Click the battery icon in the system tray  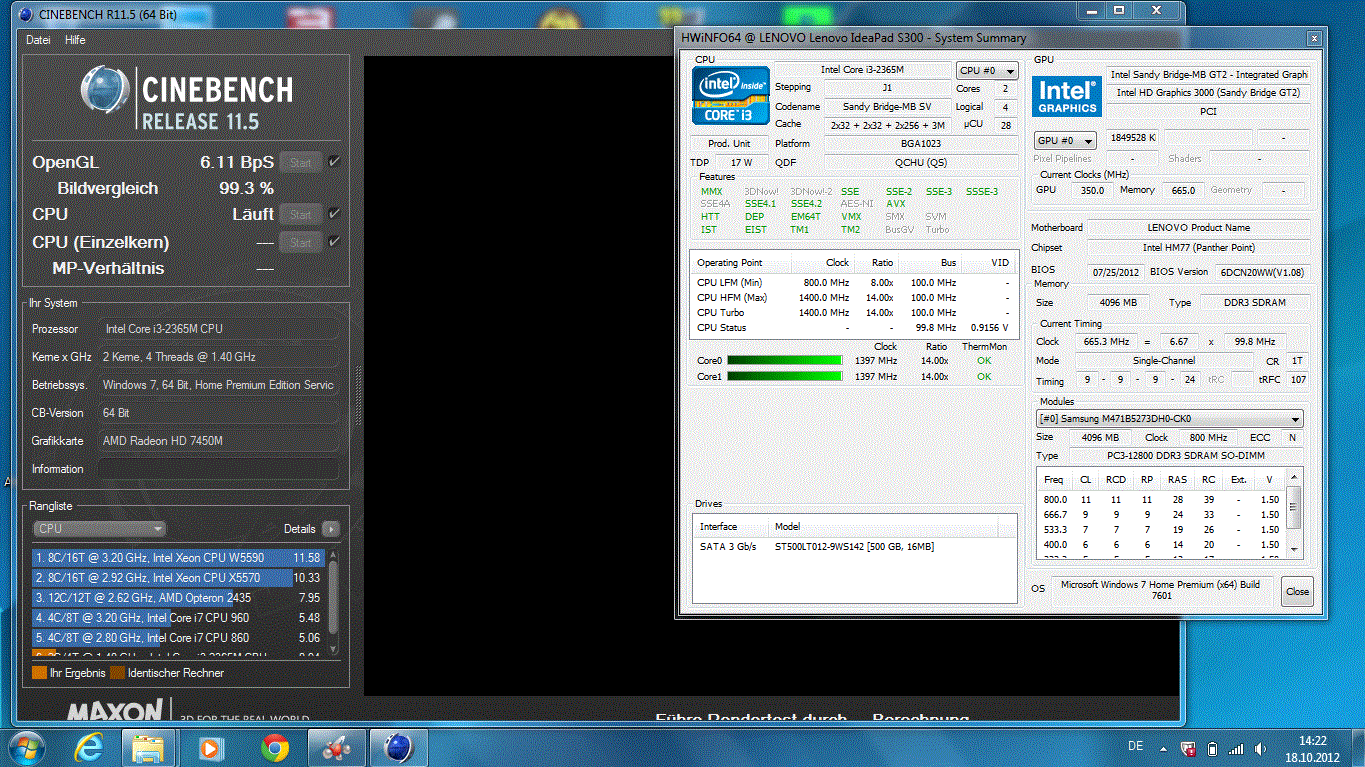[1212, 748]
